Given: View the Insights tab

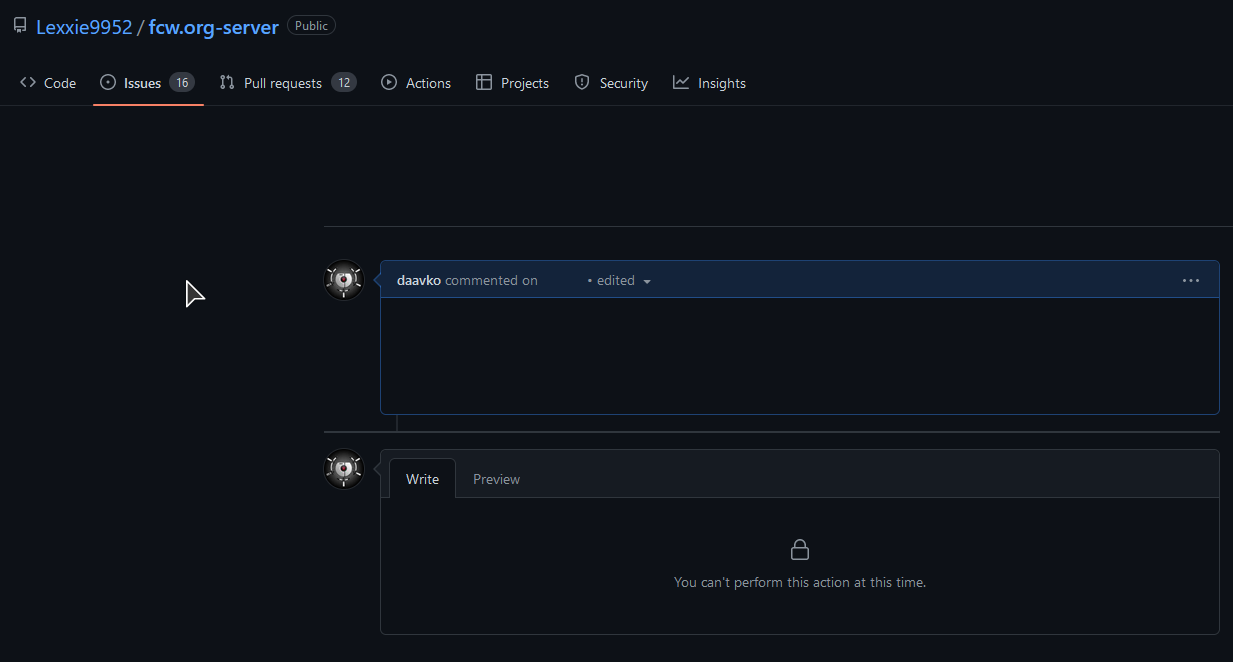Looking at the screenshot, I should 709,83.
